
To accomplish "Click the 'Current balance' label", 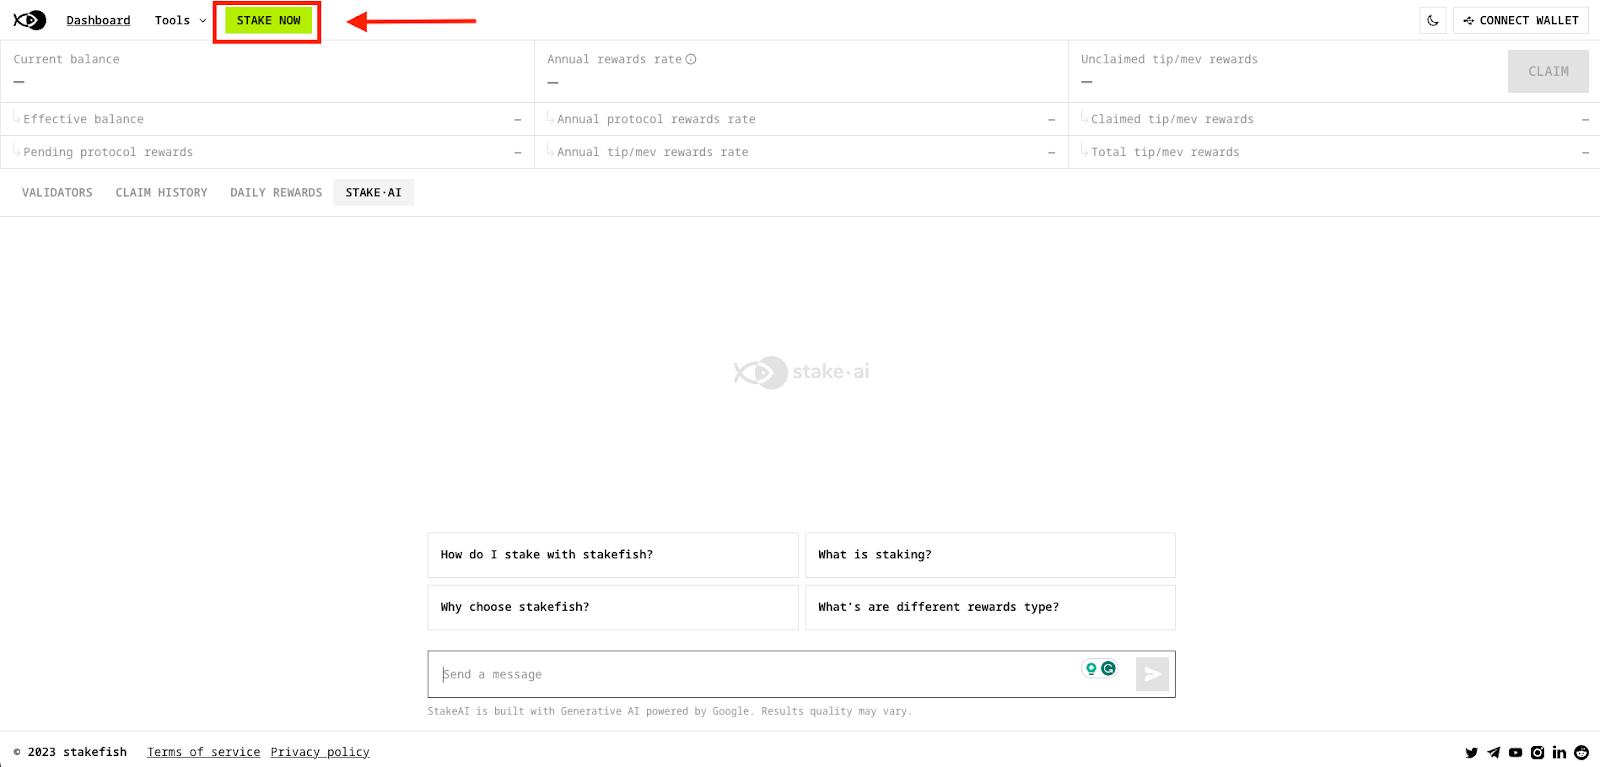I will click(x=66, y=59).
